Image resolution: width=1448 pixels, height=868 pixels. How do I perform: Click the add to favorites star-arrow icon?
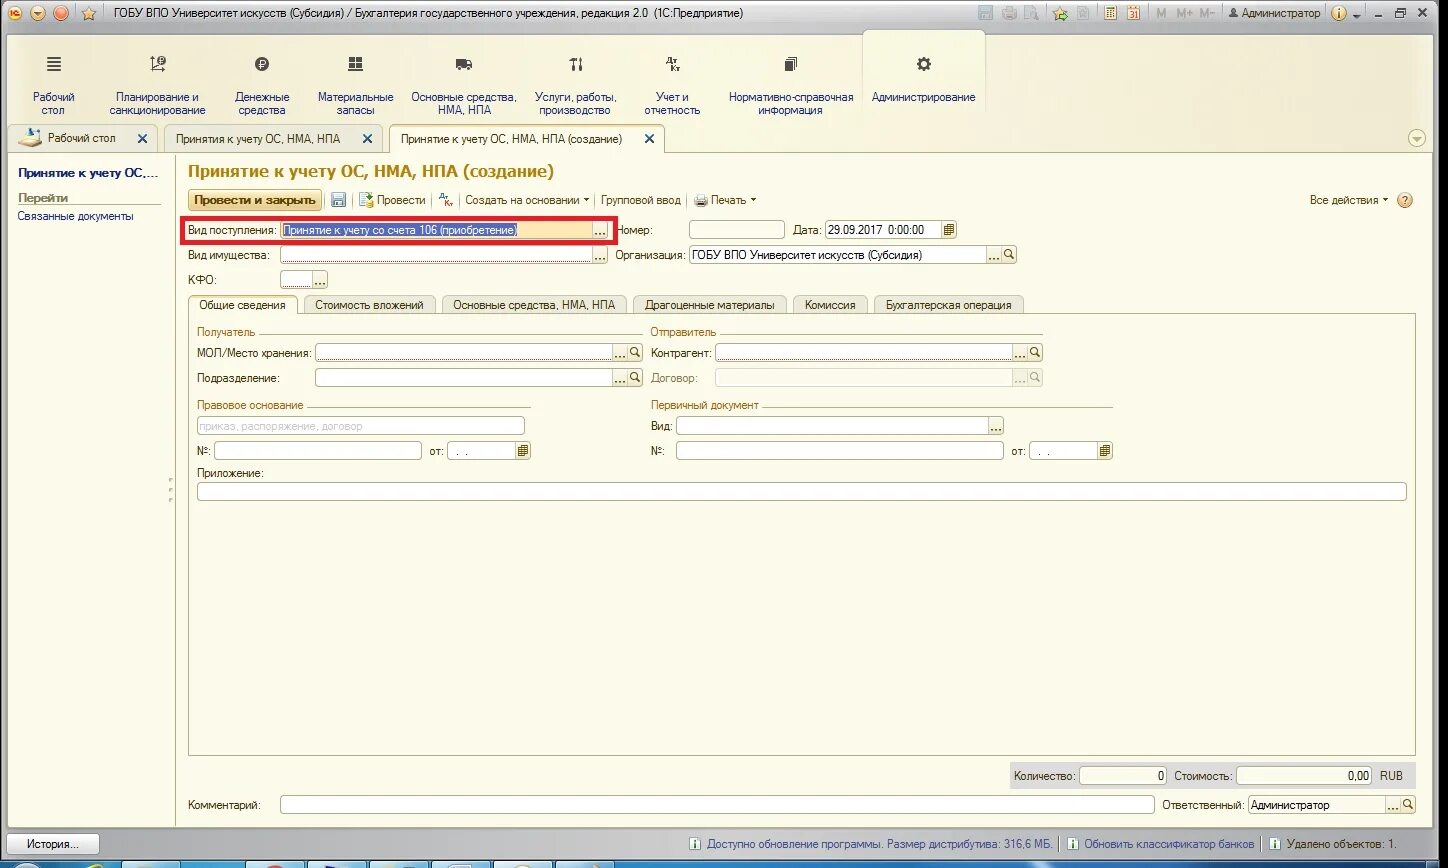click(x=1060, y=13)
